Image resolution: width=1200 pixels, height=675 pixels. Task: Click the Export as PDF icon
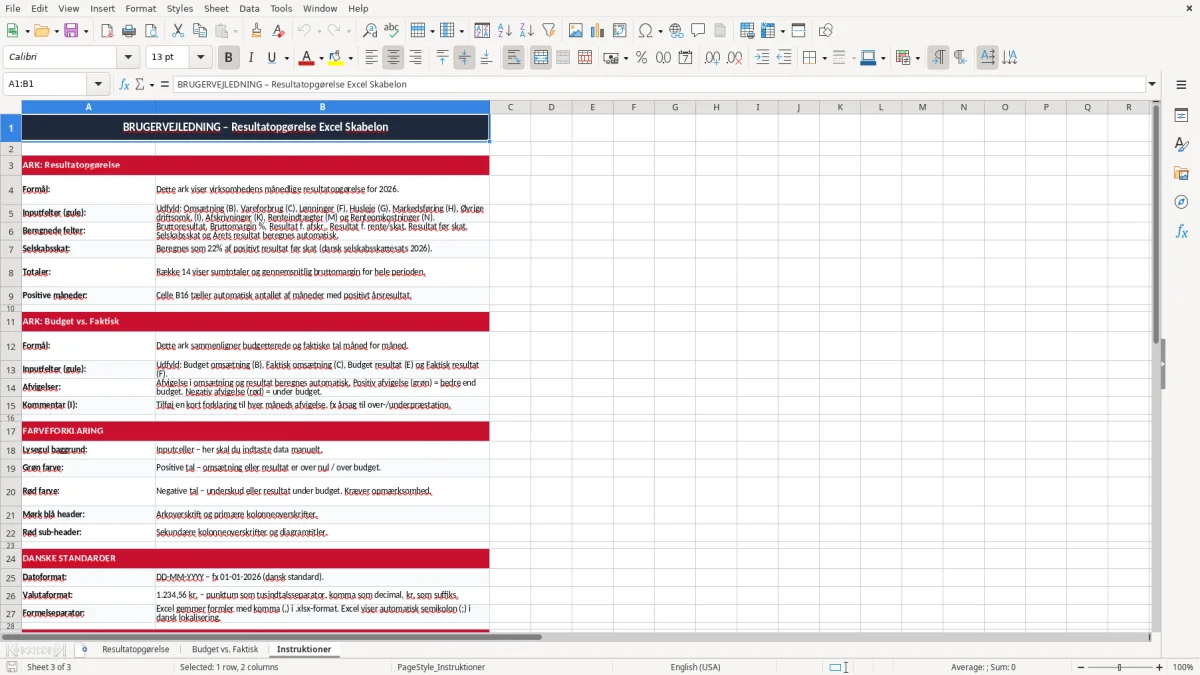(107, 31)
